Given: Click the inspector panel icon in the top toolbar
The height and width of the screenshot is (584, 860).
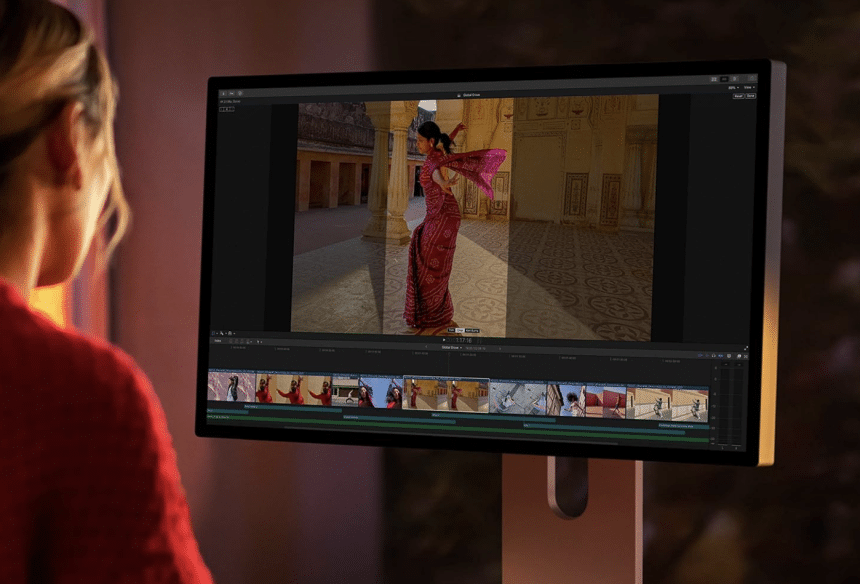Looking at the screenshot, I should tap(735, 78).
